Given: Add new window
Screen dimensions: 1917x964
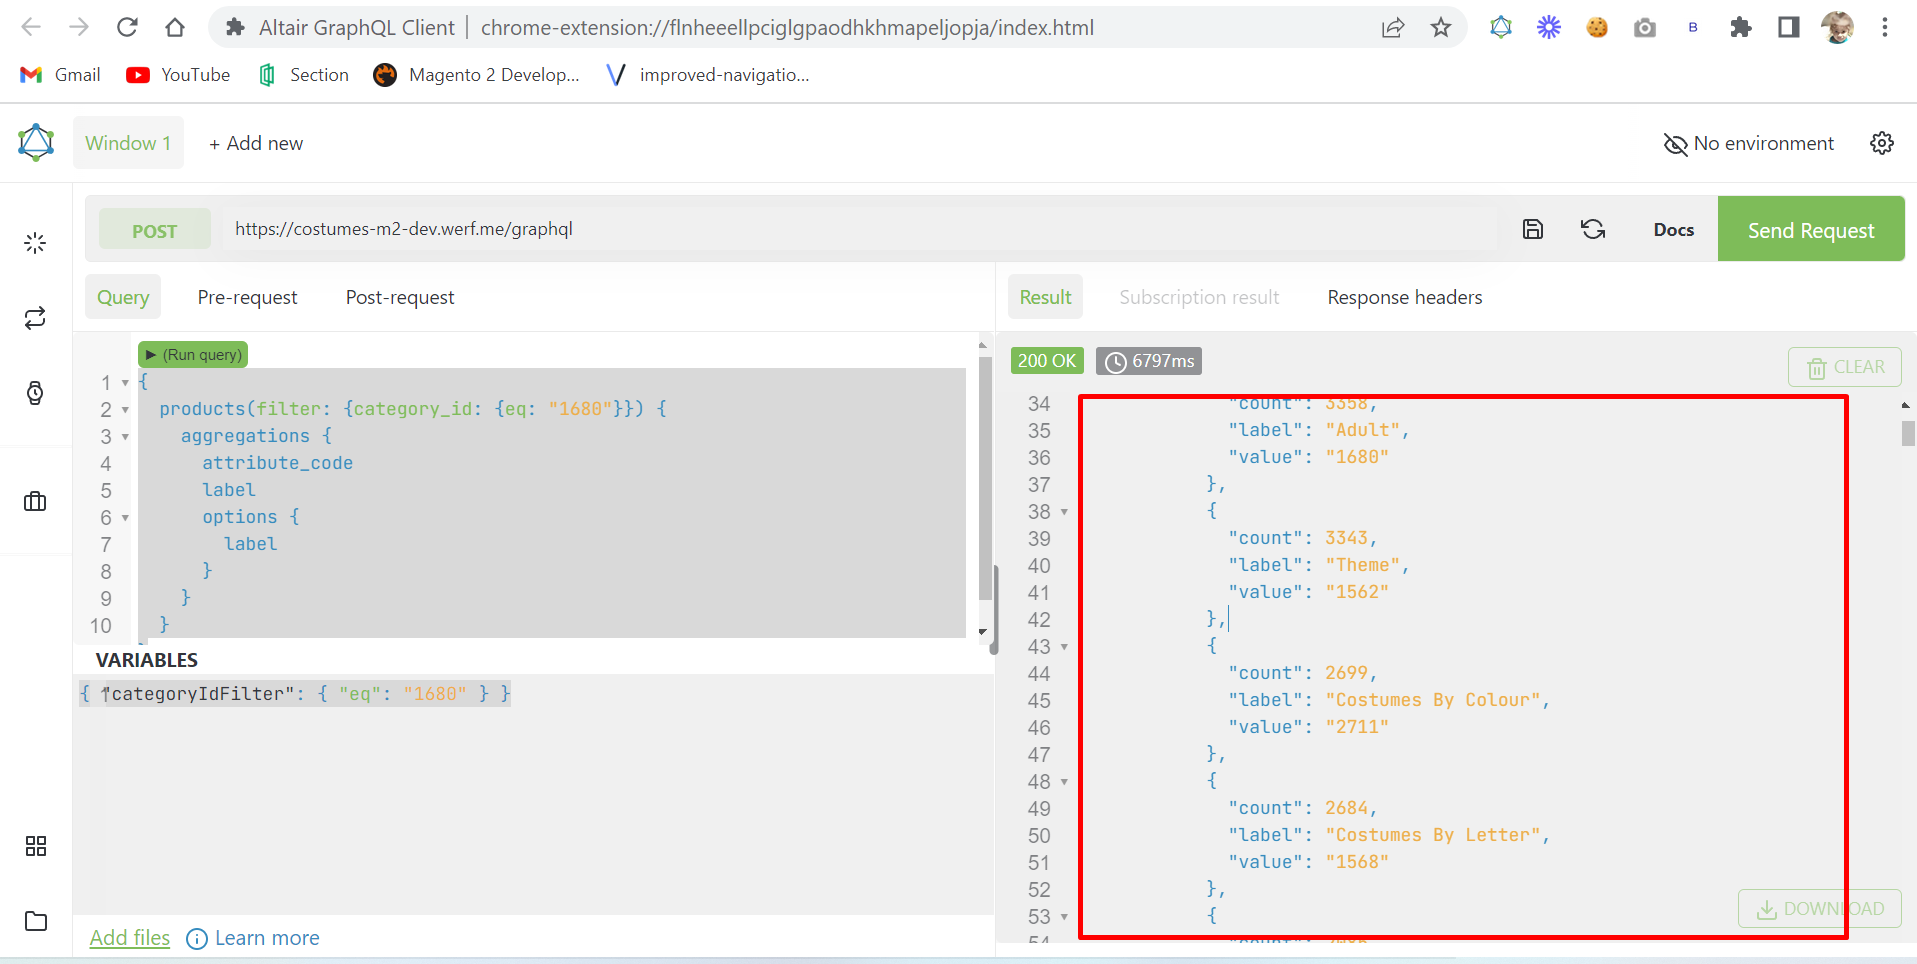Looking at the screenshot, I should point(256,143).
